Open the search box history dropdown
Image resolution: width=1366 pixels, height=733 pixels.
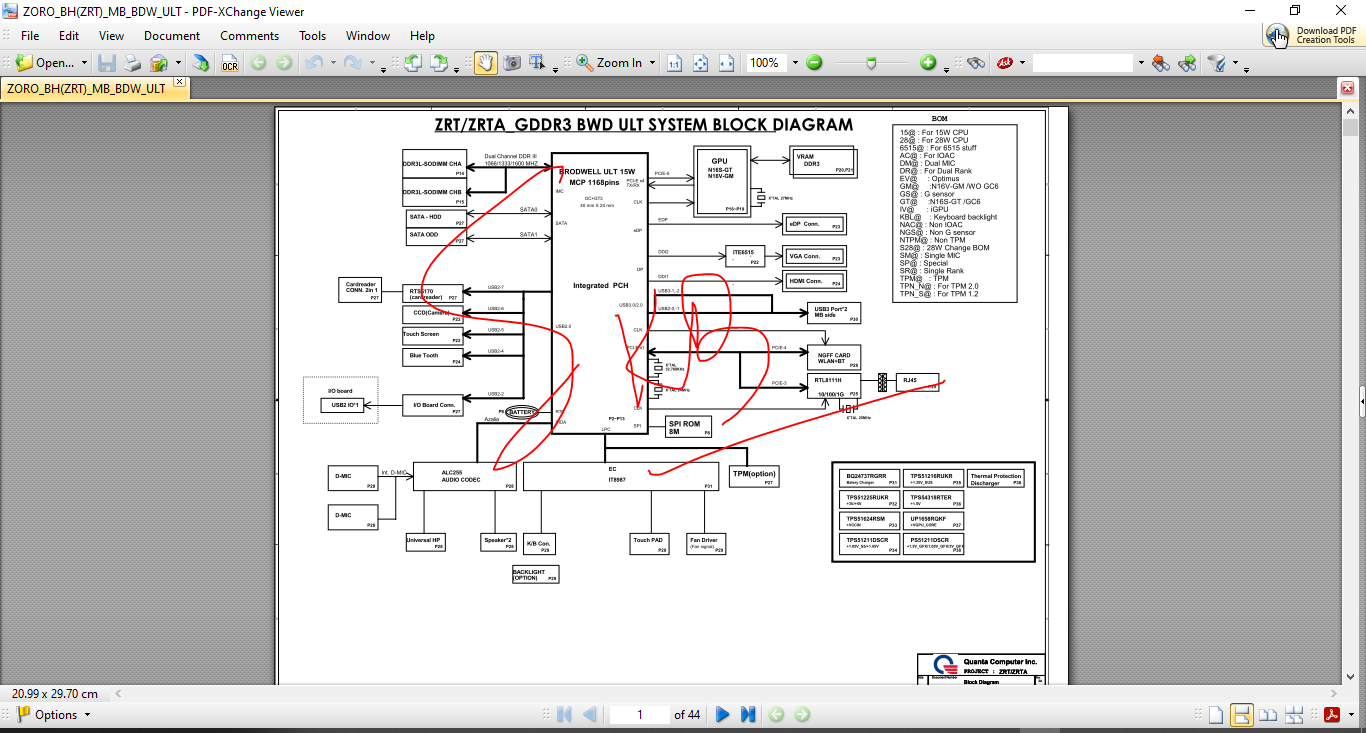tap(1140, 63)
